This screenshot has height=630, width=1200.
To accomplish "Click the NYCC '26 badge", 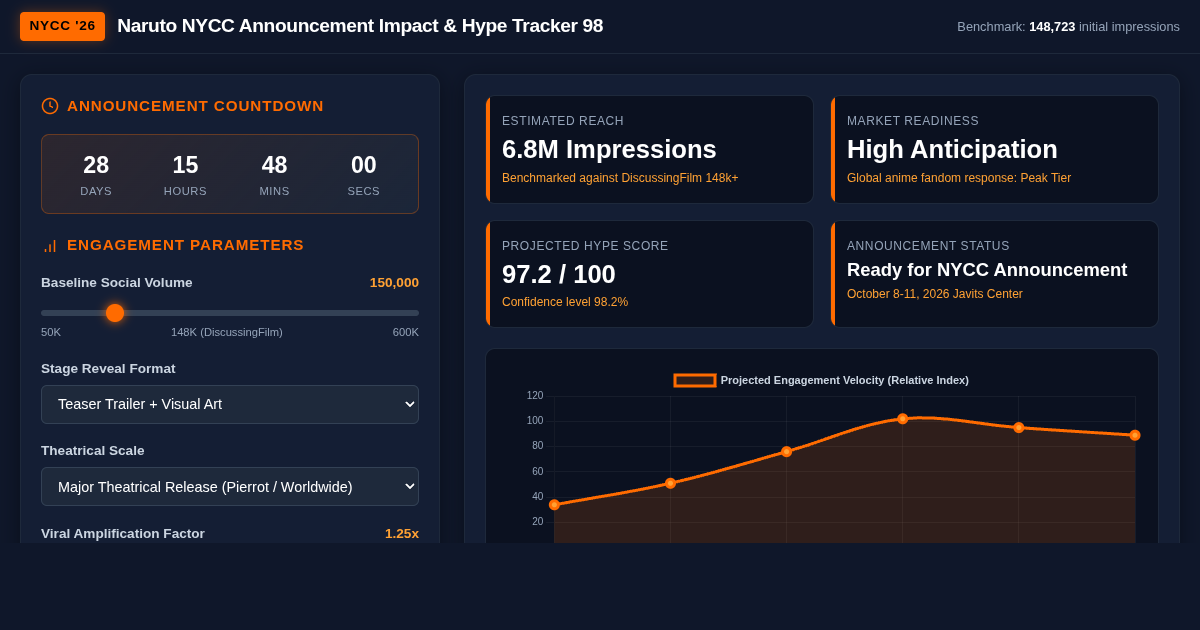I will 62,26.
